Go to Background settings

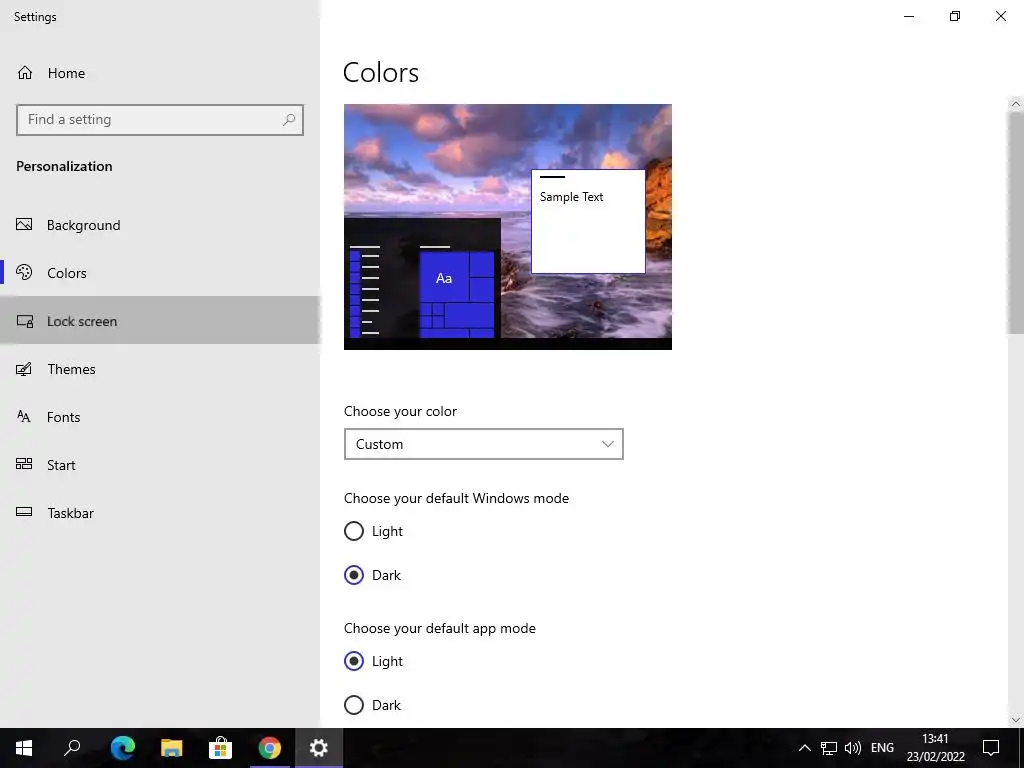coord(160,225)
